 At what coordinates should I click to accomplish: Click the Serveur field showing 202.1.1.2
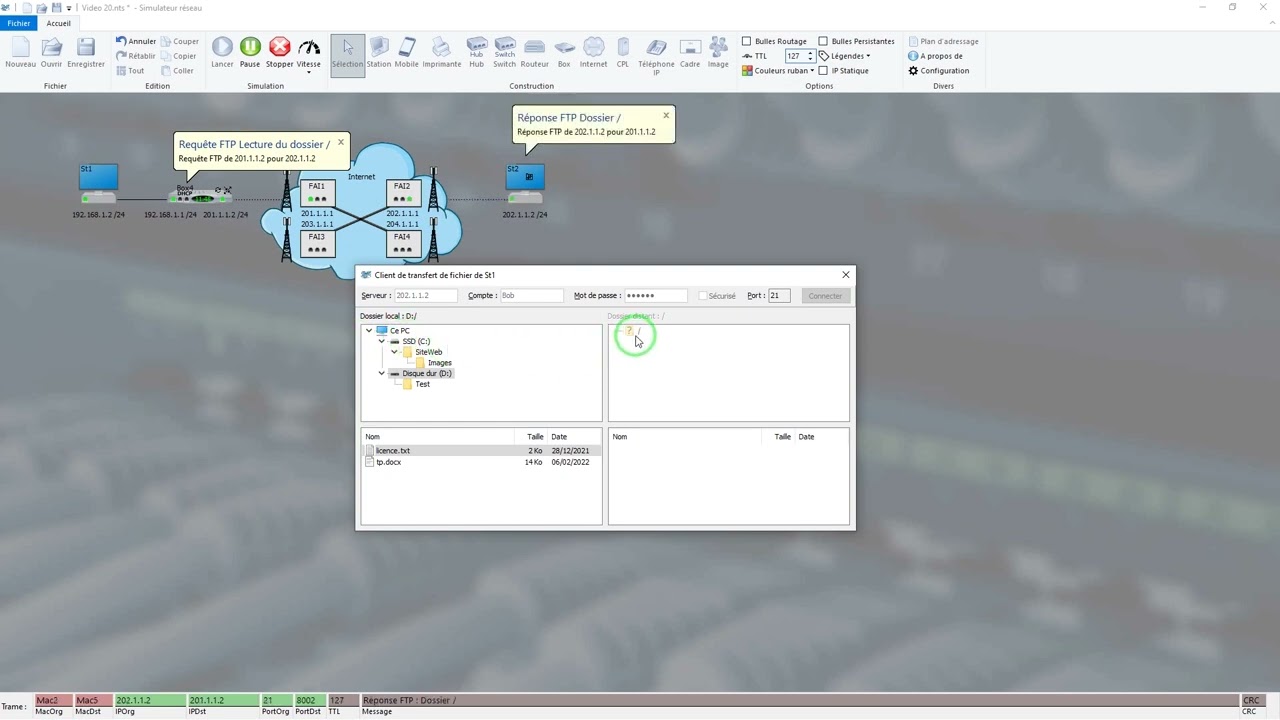426,296
